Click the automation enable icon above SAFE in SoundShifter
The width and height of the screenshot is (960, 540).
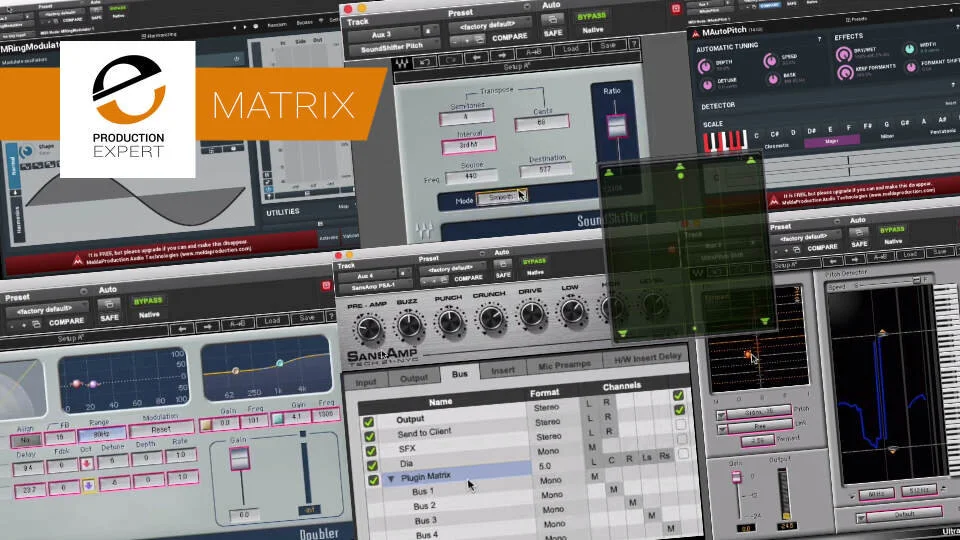tap(552, 19)
